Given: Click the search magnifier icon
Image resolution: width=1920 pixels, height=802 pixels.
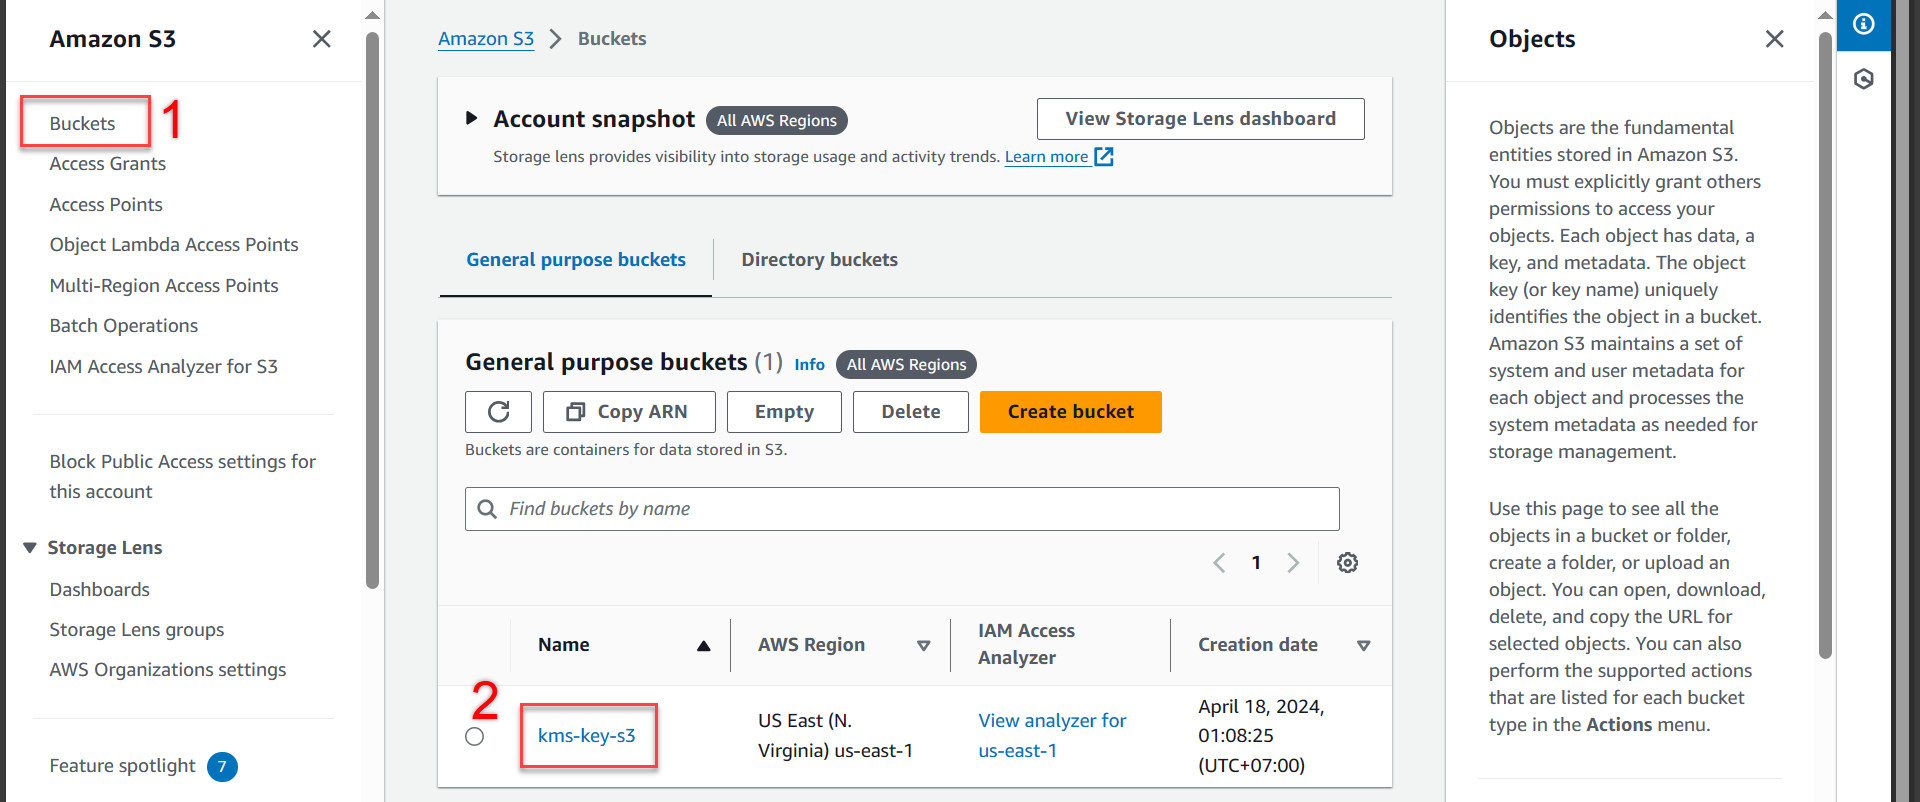Looking at the screenshot, I should 487,509.
